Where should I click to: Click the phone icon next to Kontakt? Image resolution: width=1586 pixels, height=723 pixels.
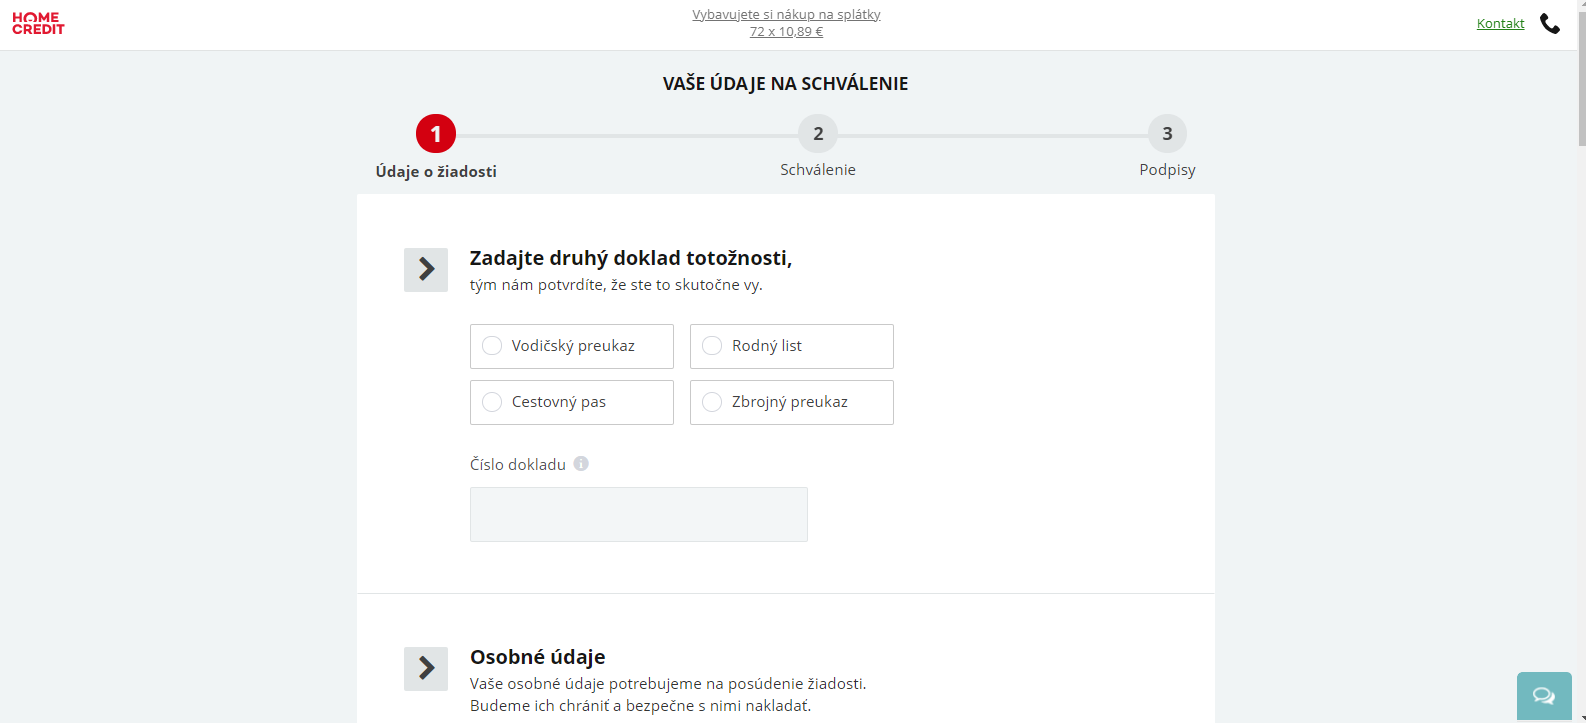point(1550,23)
